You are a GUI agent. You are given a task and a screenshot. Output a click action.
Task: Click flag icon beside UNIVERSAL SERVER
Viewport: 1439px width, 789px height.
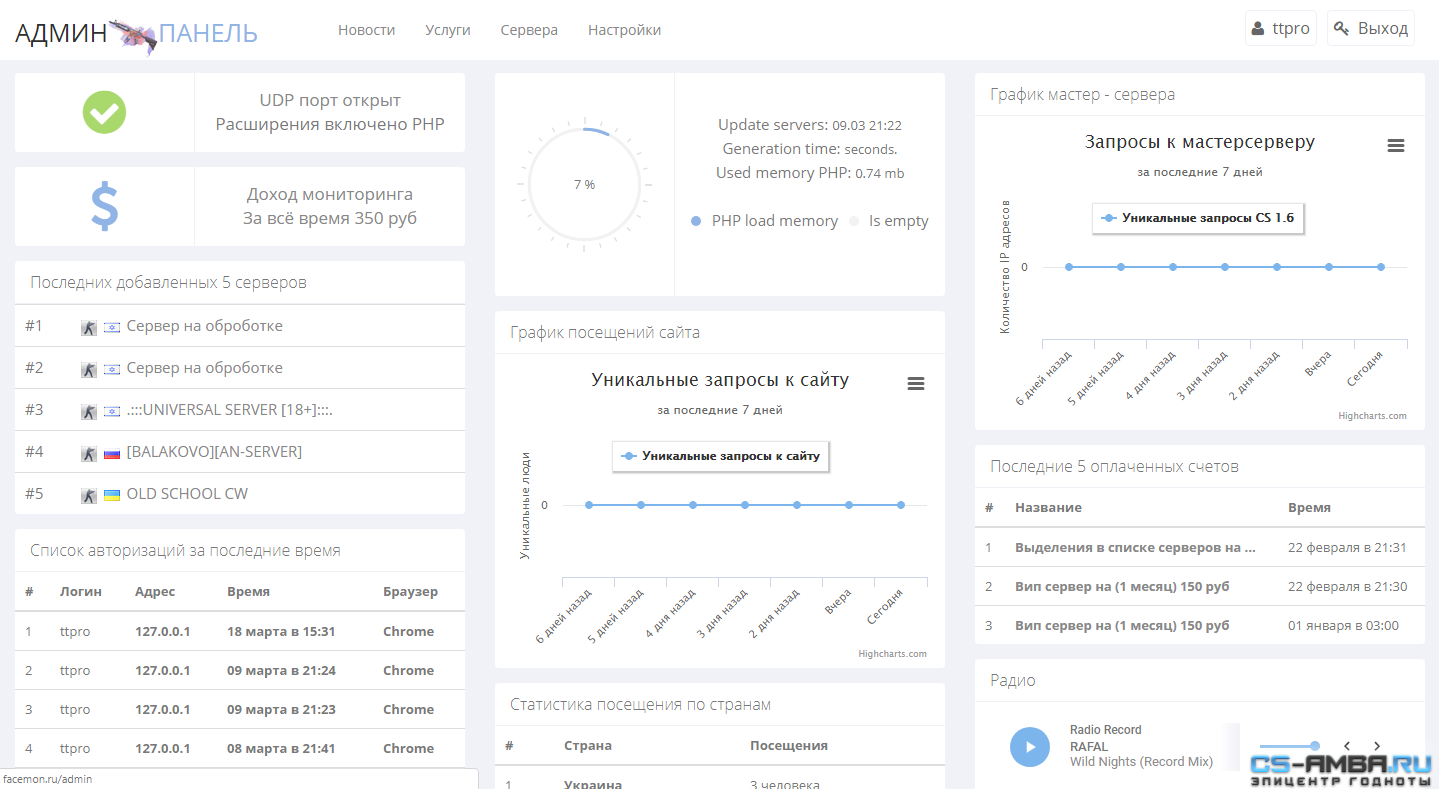click(x=111, y=410)
